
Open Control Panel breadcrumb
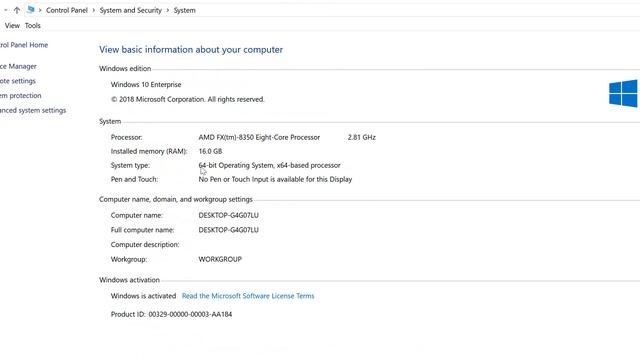[x=67, y=10]
